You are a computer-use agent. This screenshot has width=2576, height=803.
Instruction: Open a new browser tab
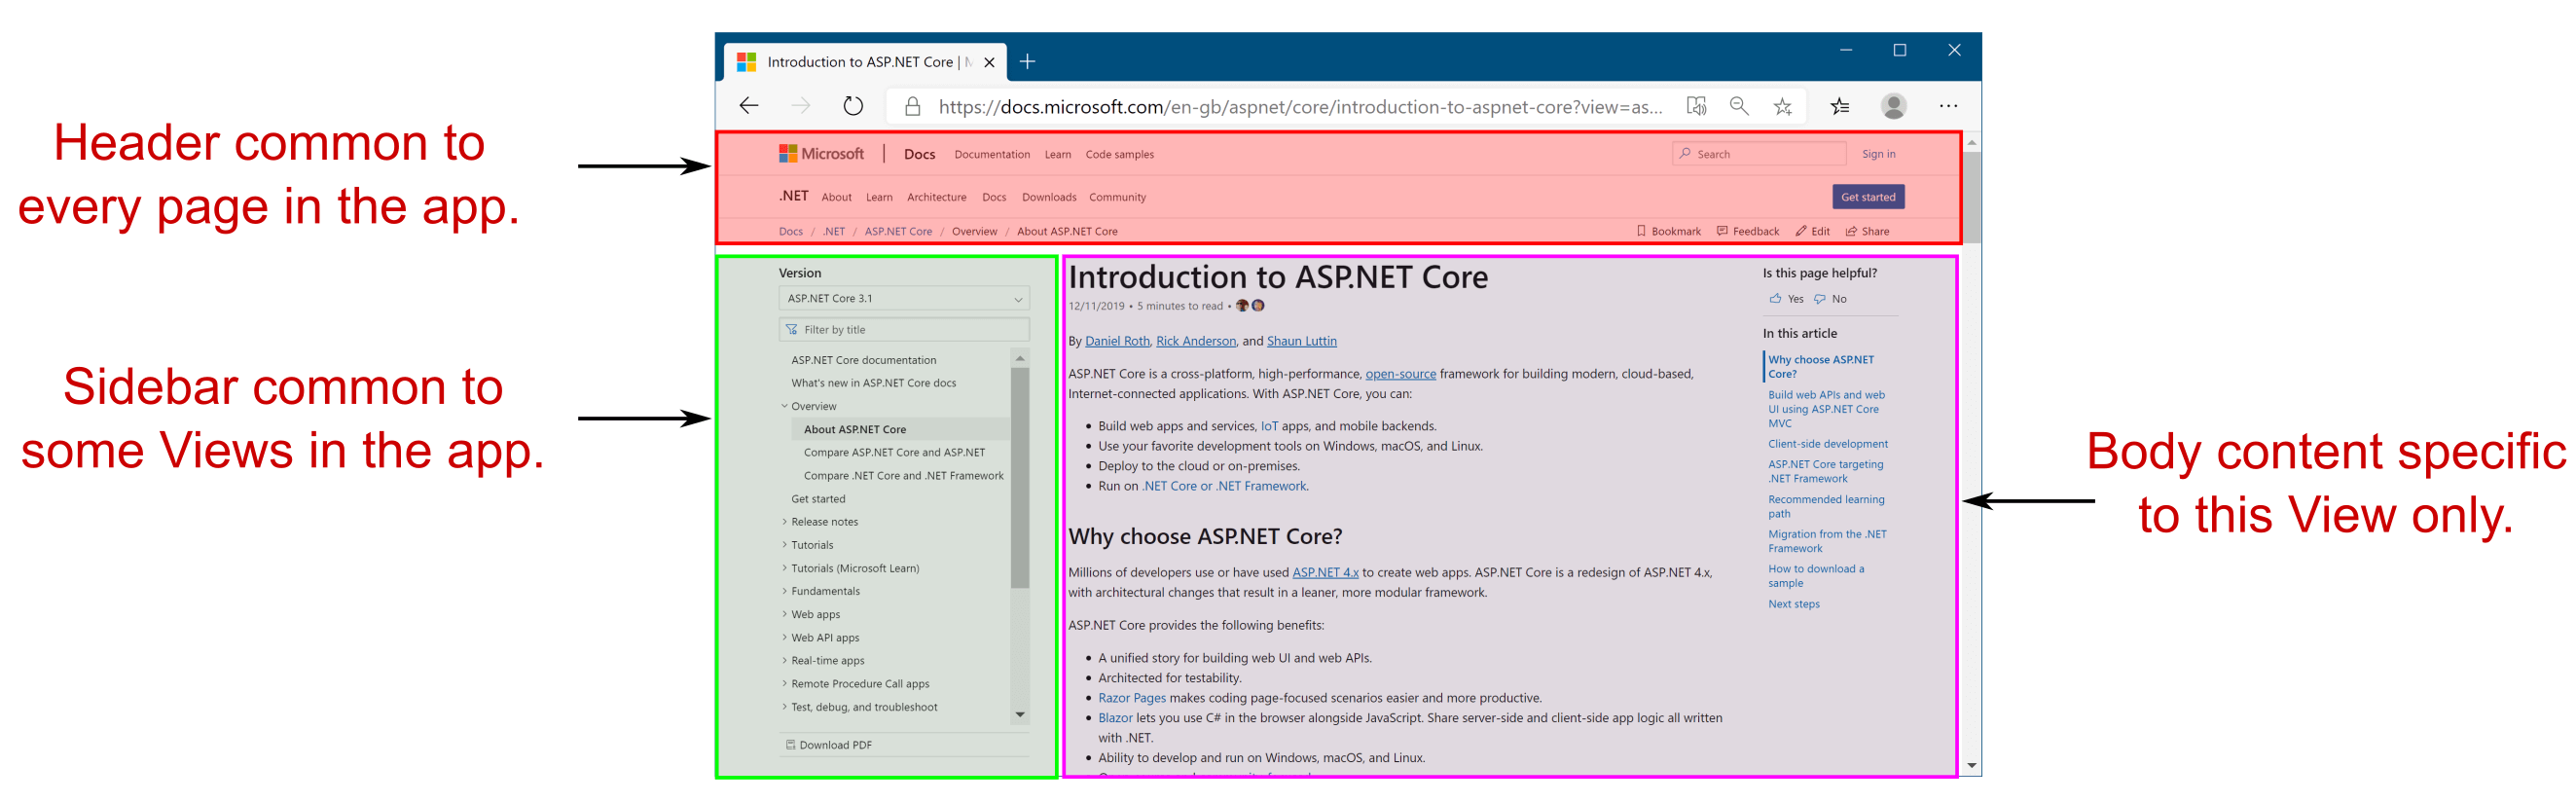click(x=1027, y=62)
